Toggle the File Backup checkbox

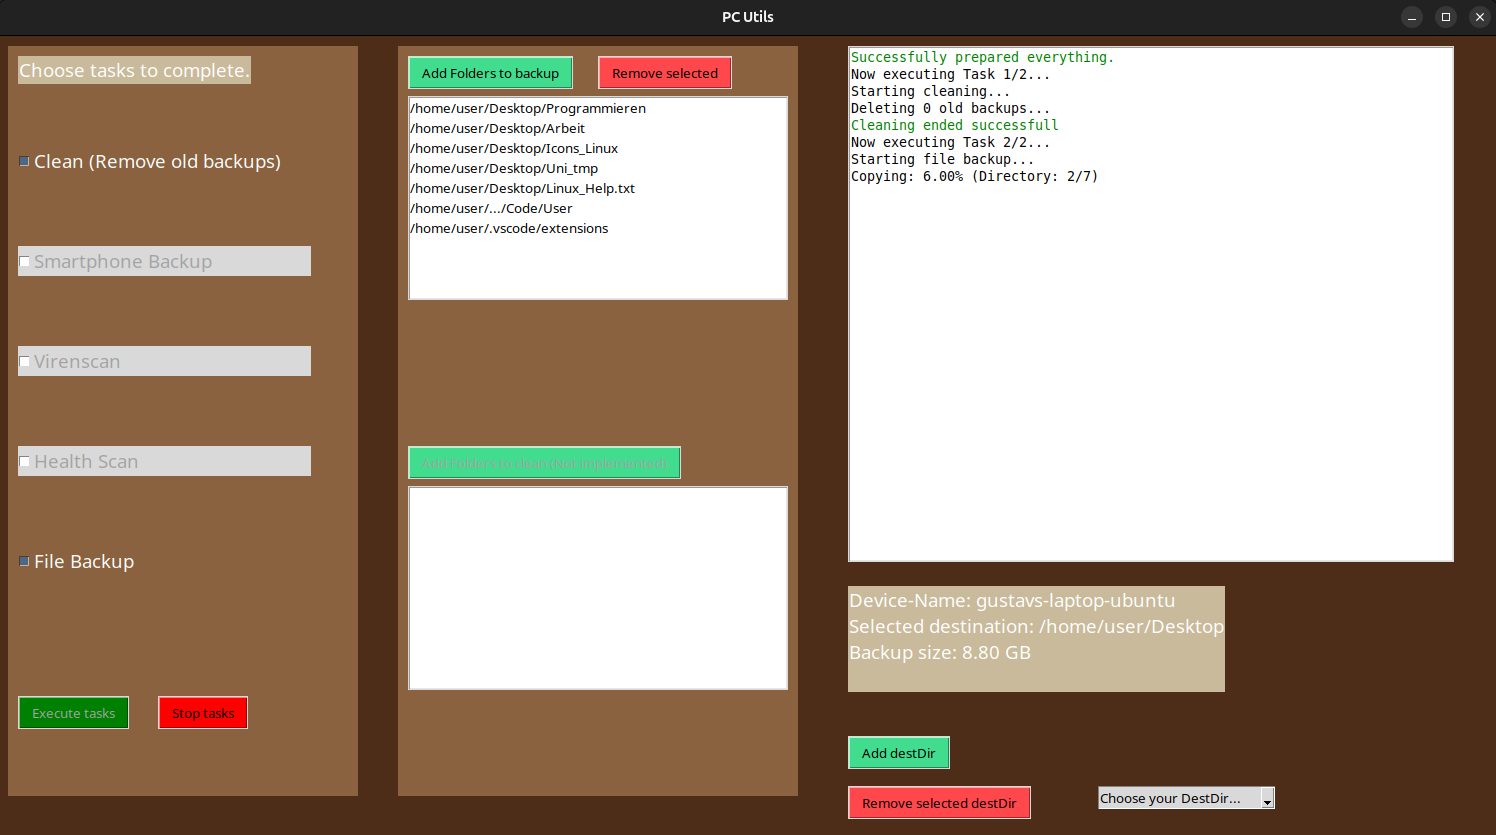pos(25,562)
